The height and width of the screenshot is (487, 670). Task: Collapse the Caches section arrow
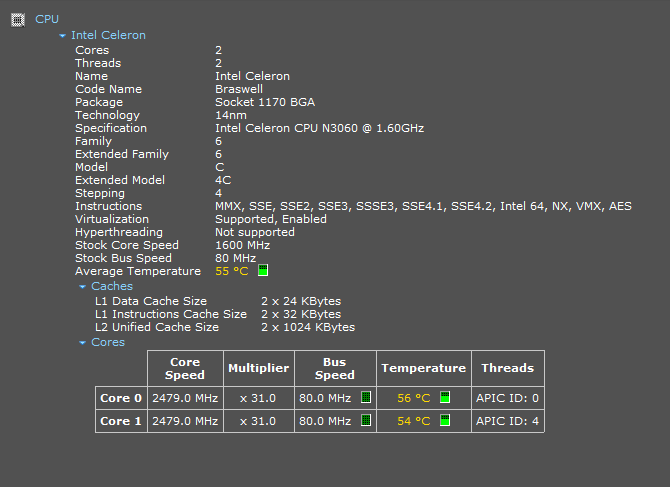[82, 287]
